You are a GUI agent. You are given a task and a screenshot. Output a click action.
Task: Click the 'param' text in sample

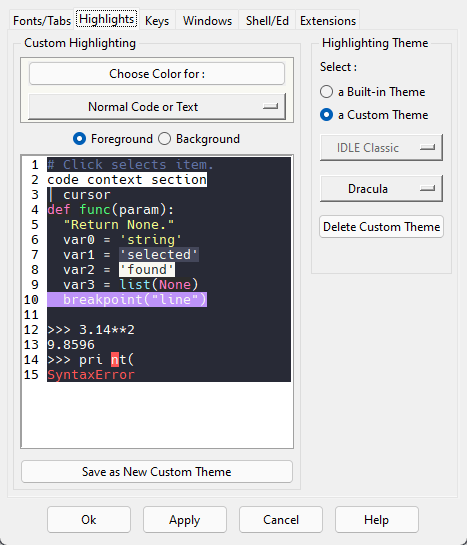tap(139, 210)
